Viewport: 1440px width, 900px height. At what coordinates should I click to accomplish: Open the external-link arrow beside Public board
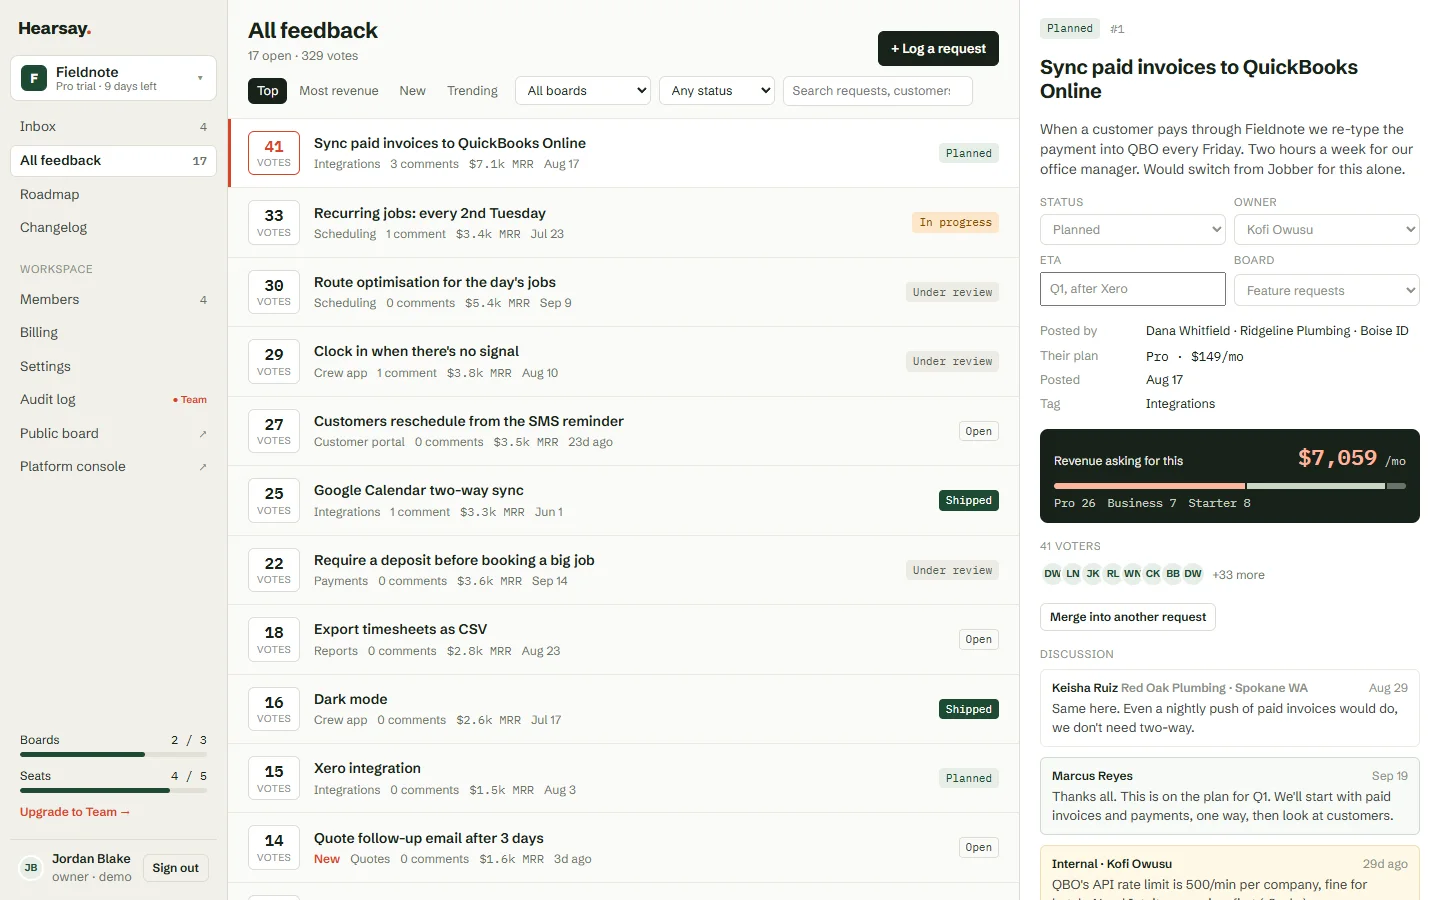(x=203, y=434)
